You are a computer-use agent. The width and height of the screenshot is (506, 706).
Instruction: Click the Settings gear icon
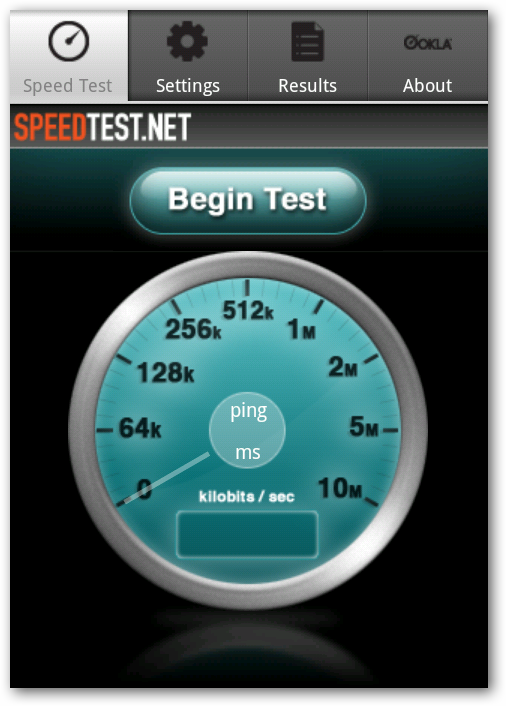tap(187, 41)
